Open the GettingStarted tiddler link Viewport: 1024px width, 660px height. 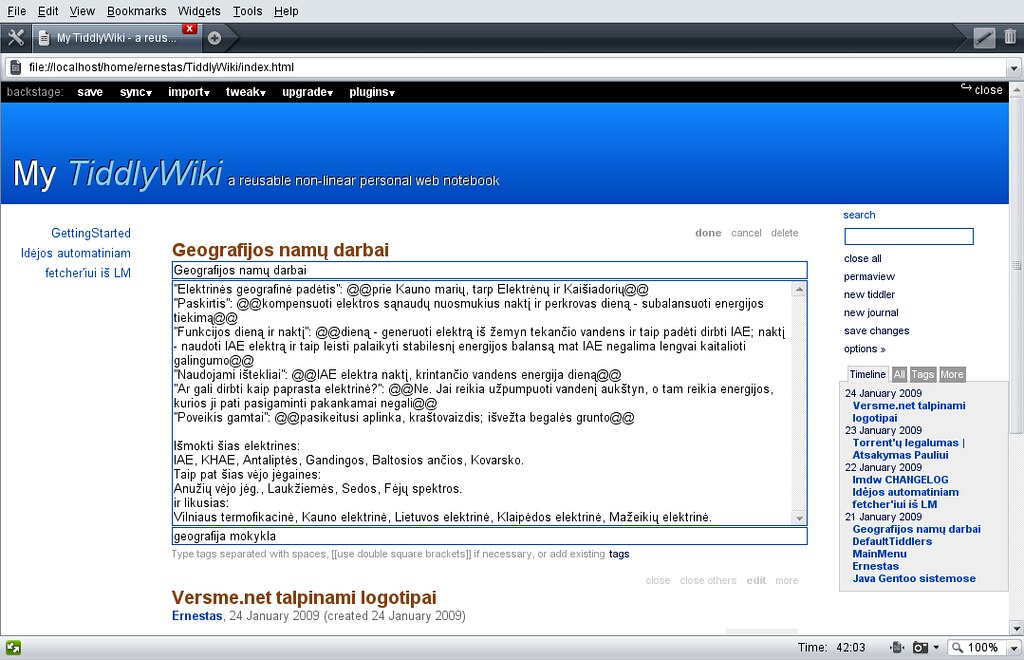tap(91, 233)
